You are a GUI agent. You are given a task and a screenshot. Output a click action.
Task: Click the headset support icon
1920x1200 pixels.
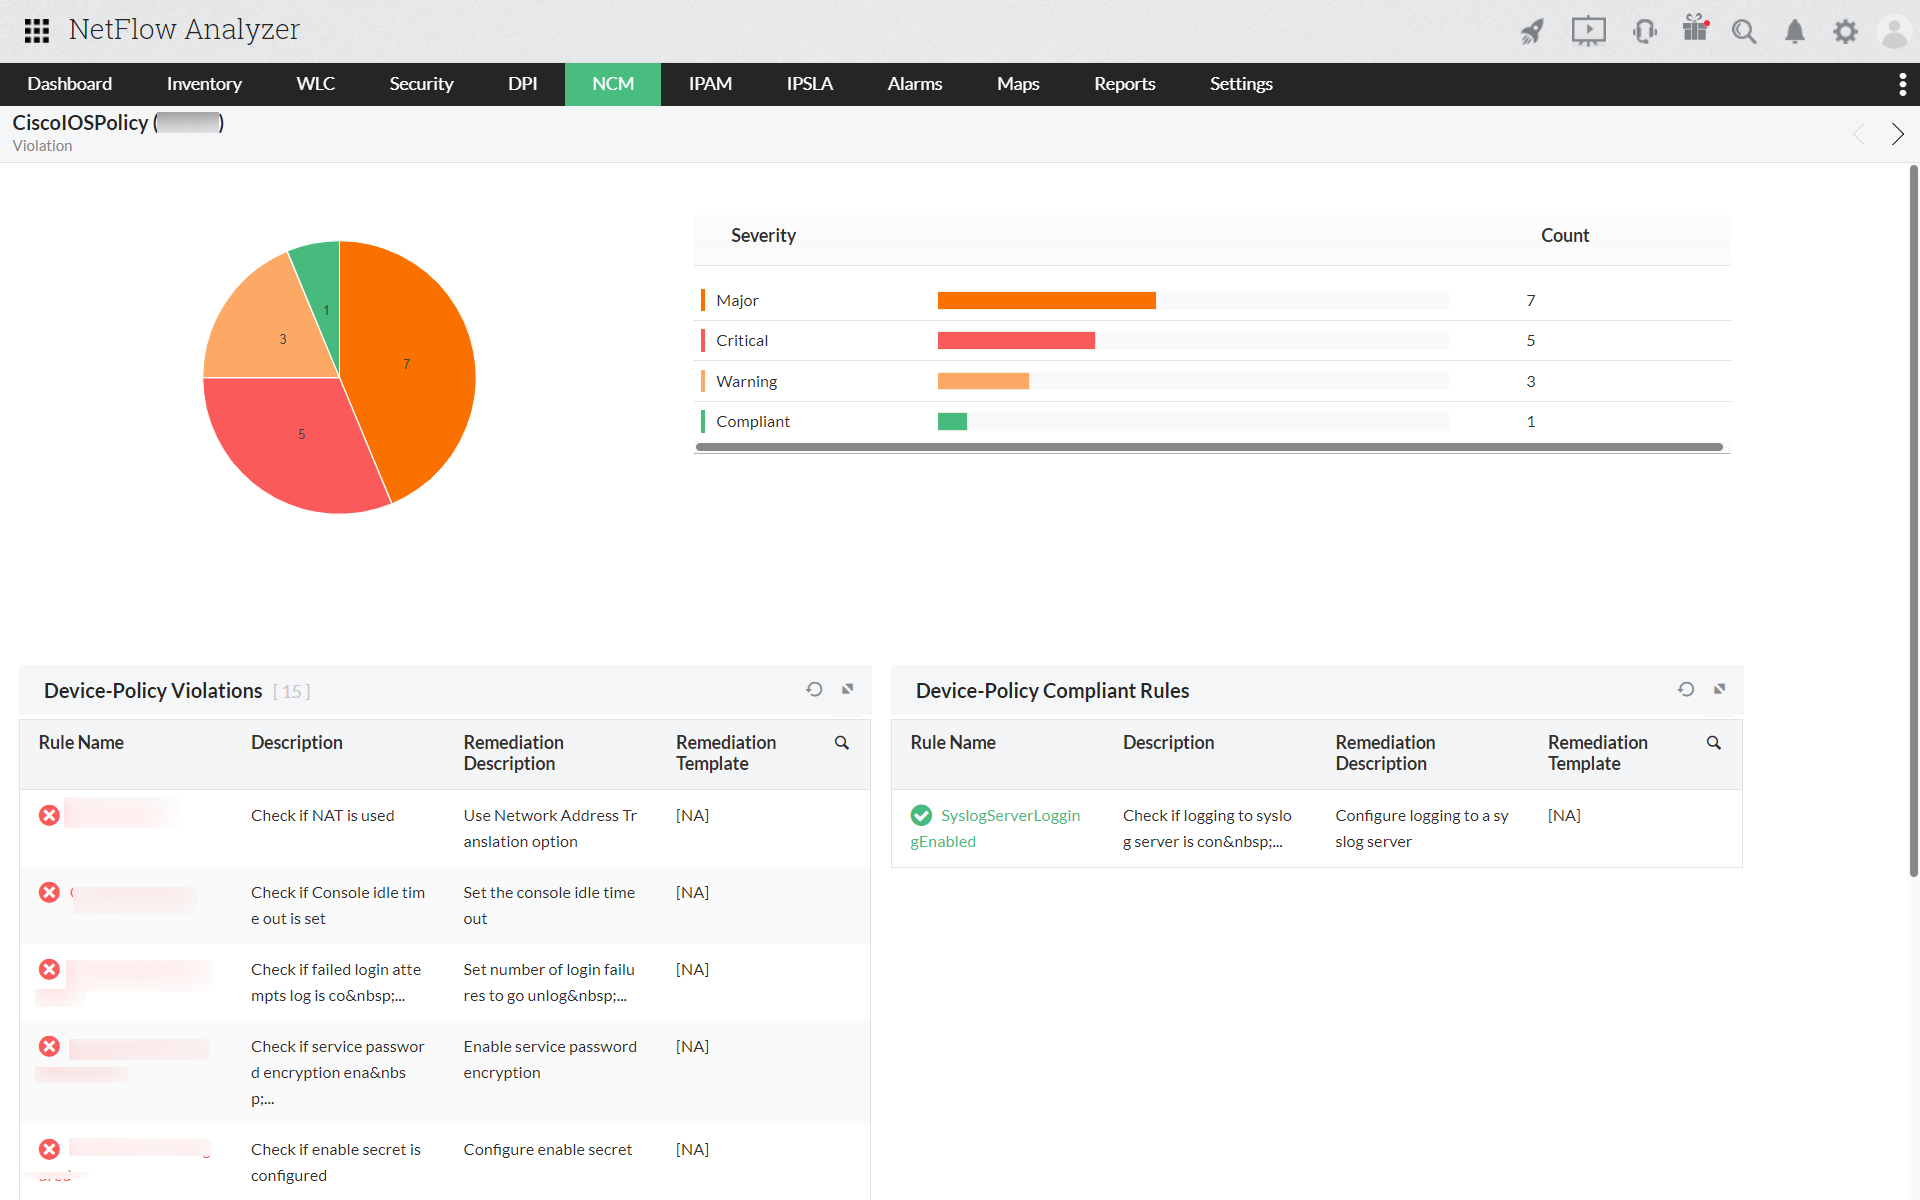tap(1644, 31)
